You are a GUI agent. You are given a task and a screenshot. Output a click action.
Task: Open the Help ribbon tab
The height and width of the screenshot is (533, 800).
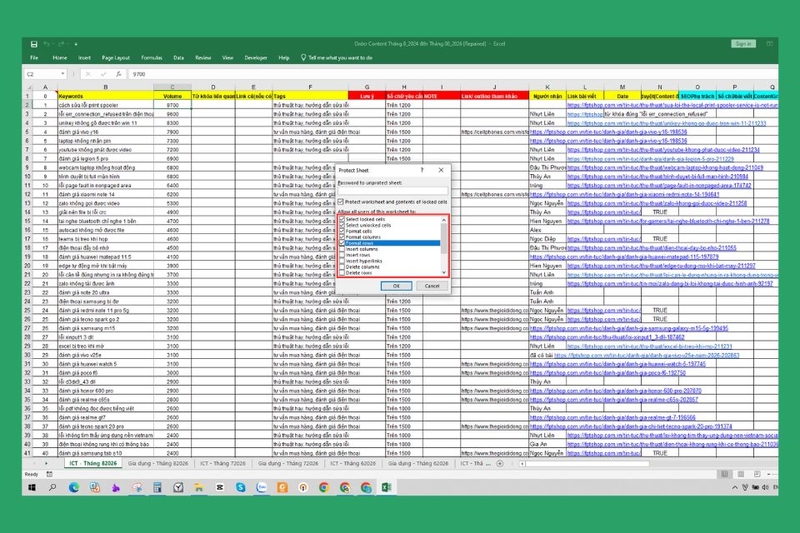pos(284,58)
